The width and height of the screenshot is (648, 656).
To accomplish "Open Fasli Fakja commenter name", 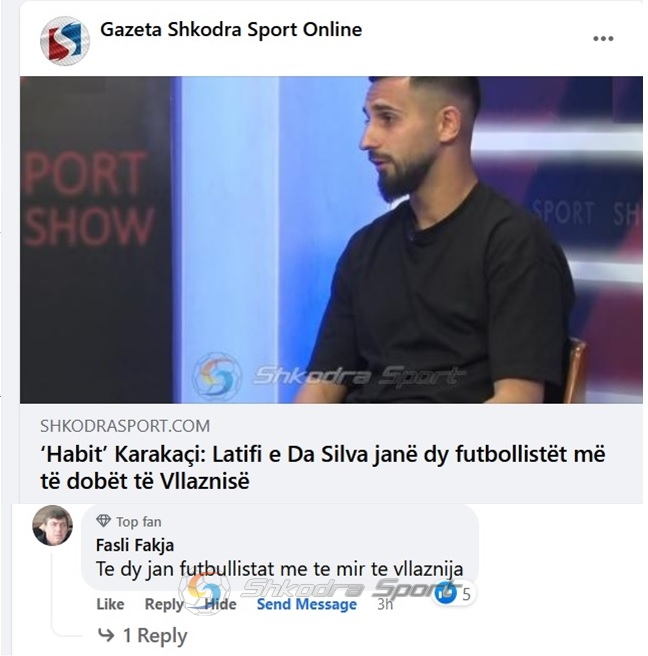I will (x=135, y=545).
